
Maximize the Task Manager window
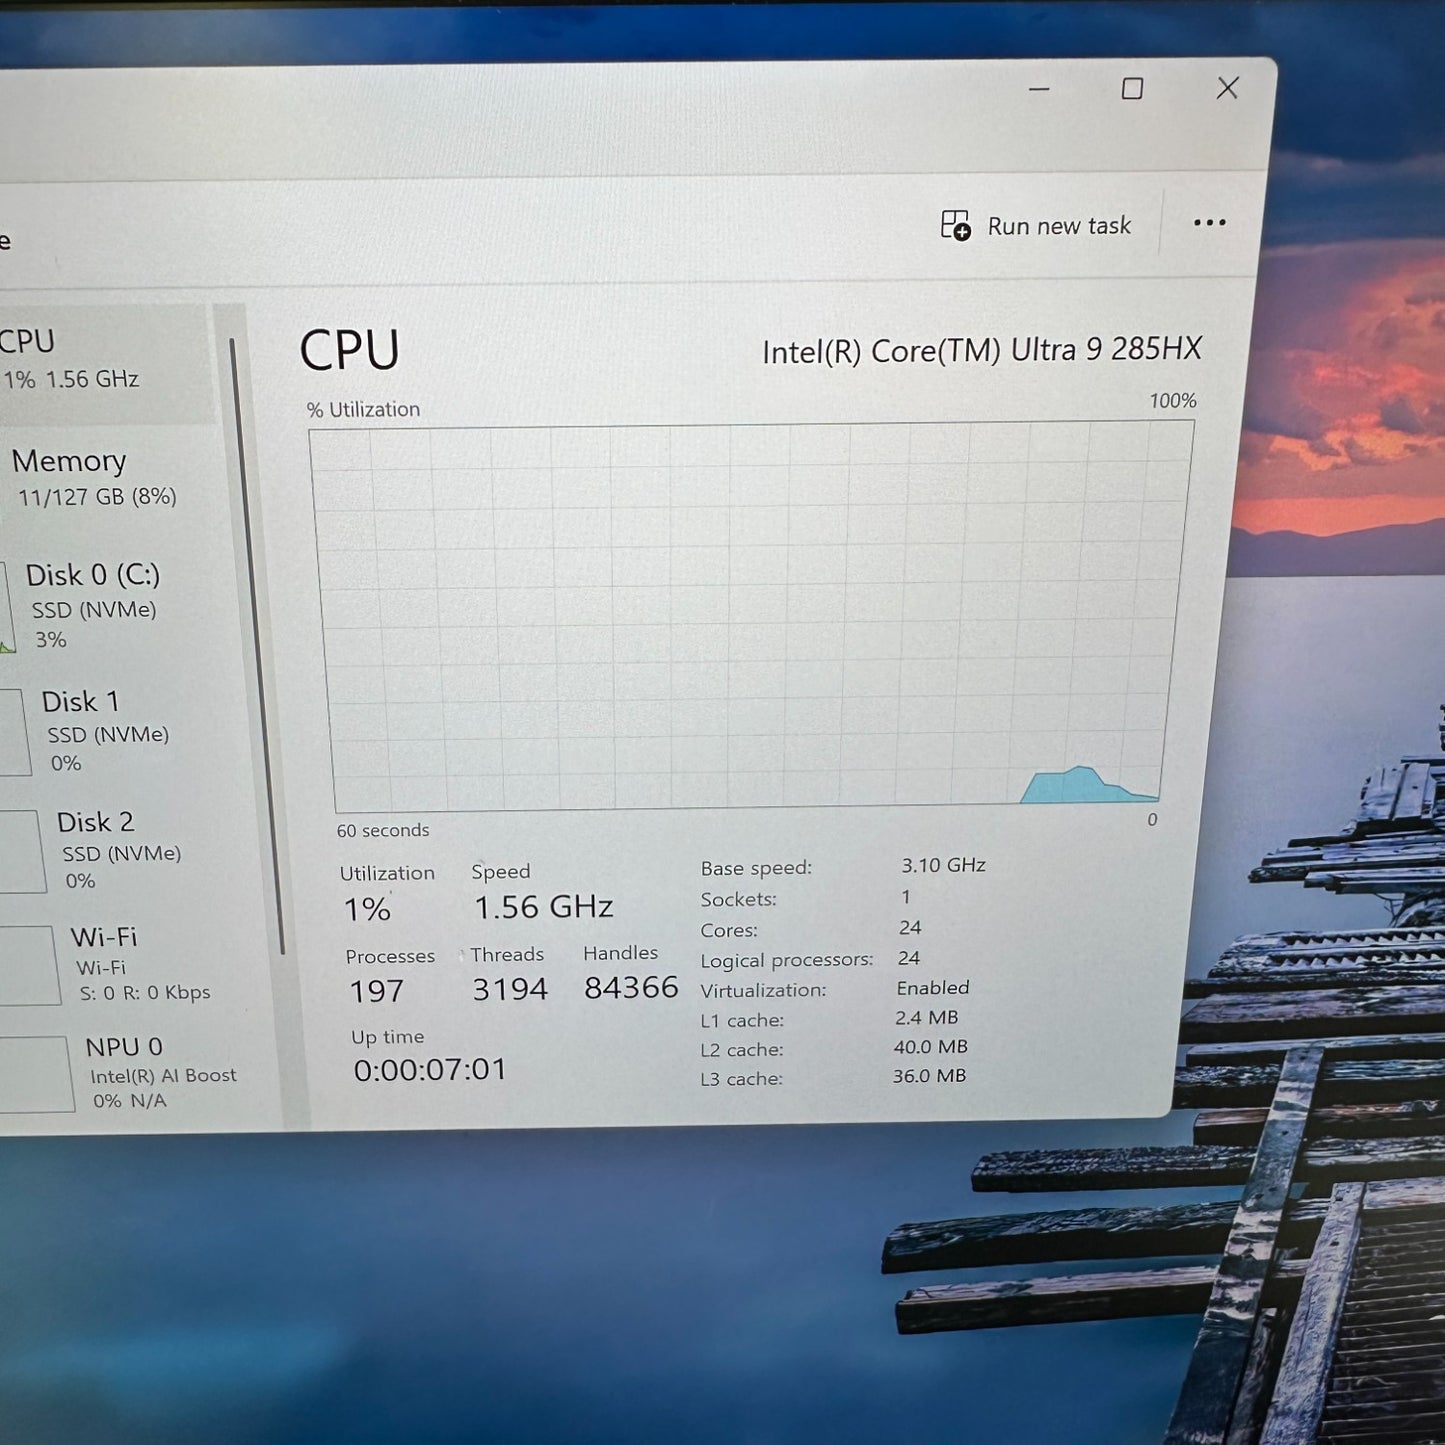tap(1132, 89)
